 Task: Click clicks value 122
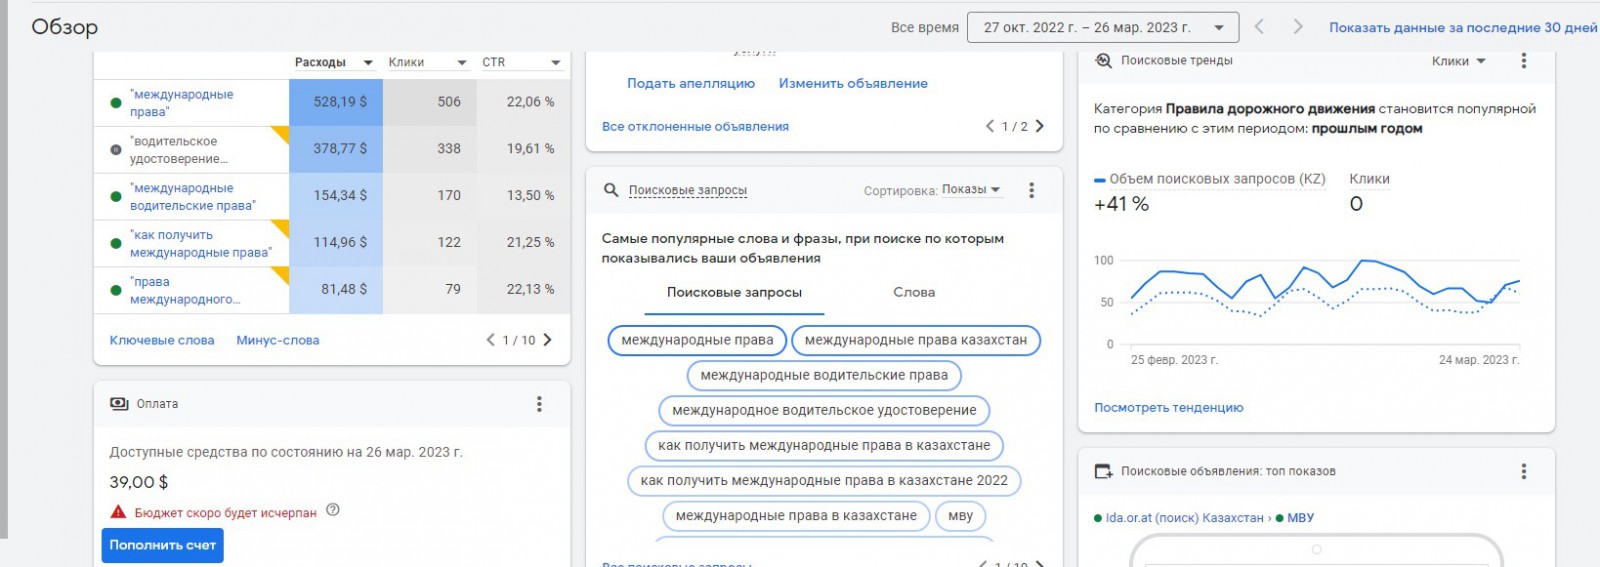449,242
